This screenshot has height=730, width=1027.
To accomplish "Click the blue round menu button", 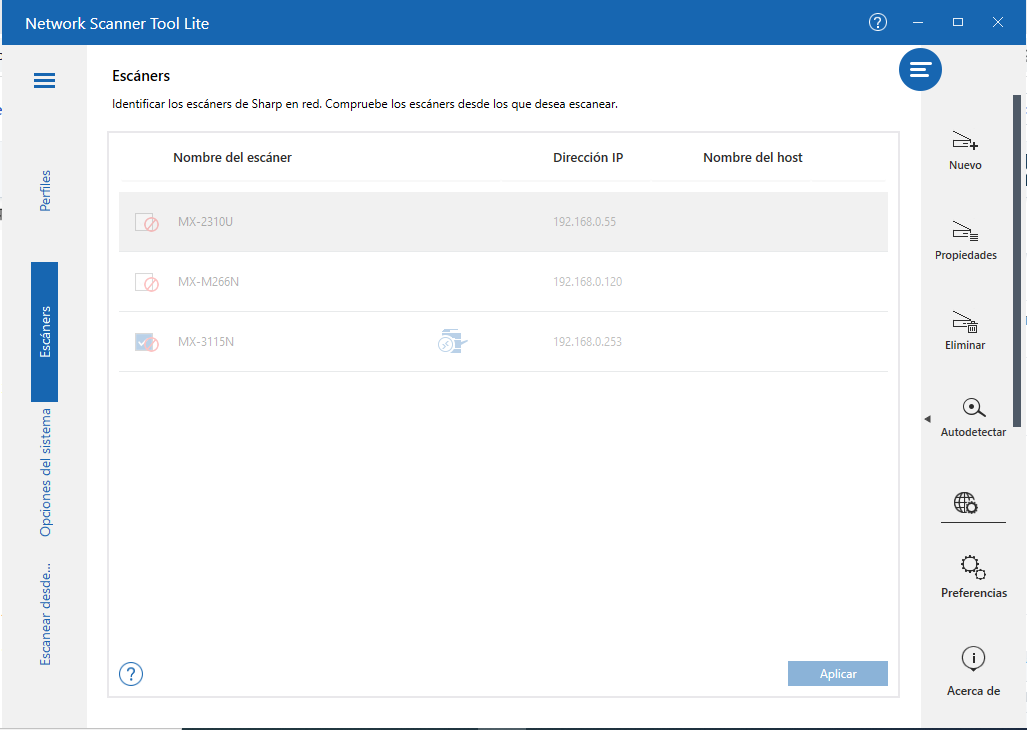I will pos(920,69).
